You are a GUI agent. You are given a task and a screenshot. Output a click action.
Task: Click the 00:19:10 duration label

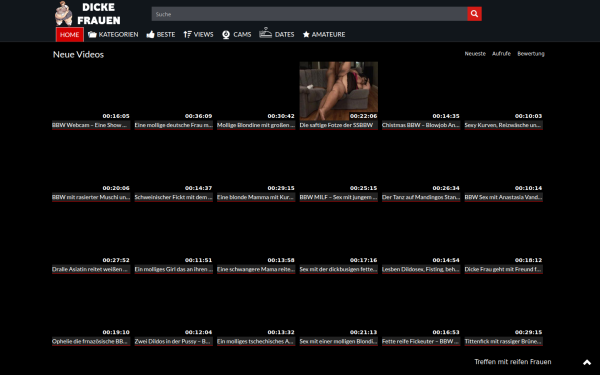tap(116, 332)
